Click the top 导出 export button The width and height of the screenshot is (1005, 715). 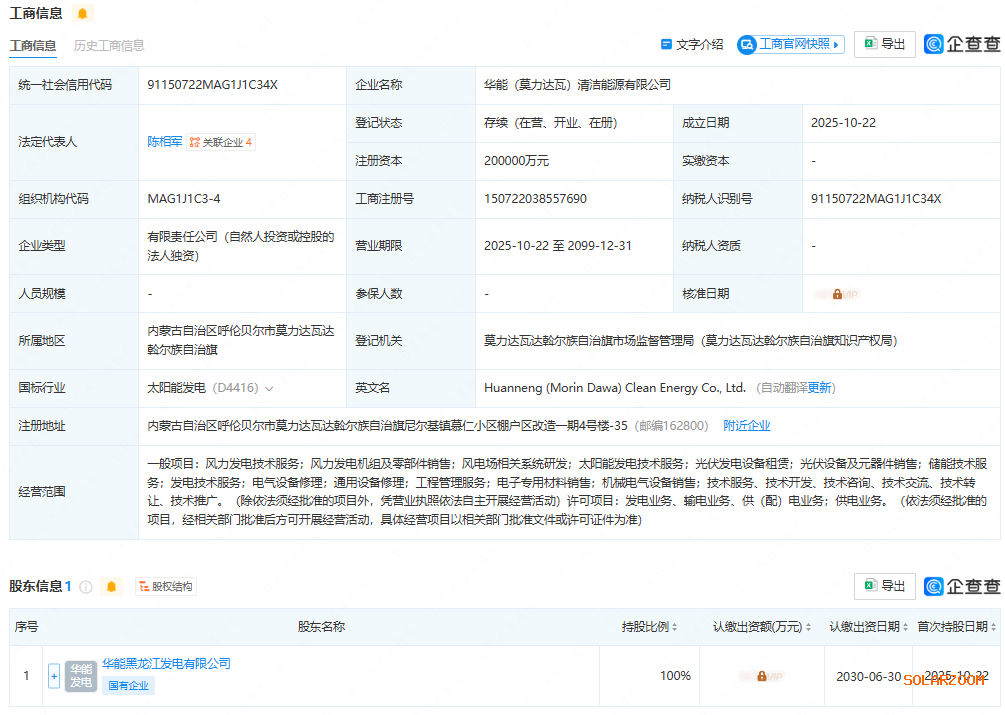click(885, 44)
